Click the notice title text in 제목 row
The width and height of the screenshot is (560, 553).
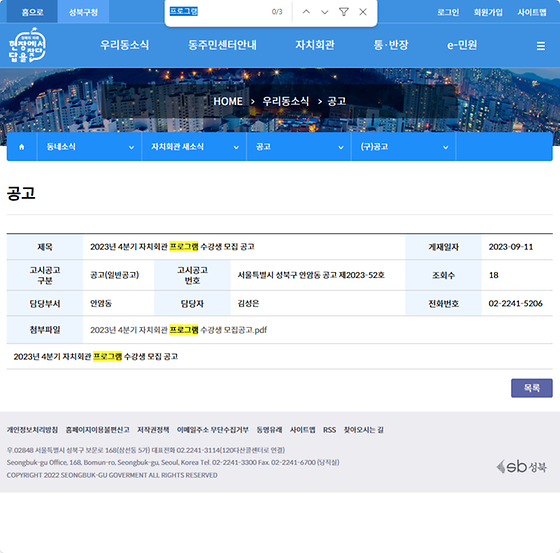[172, 247]
